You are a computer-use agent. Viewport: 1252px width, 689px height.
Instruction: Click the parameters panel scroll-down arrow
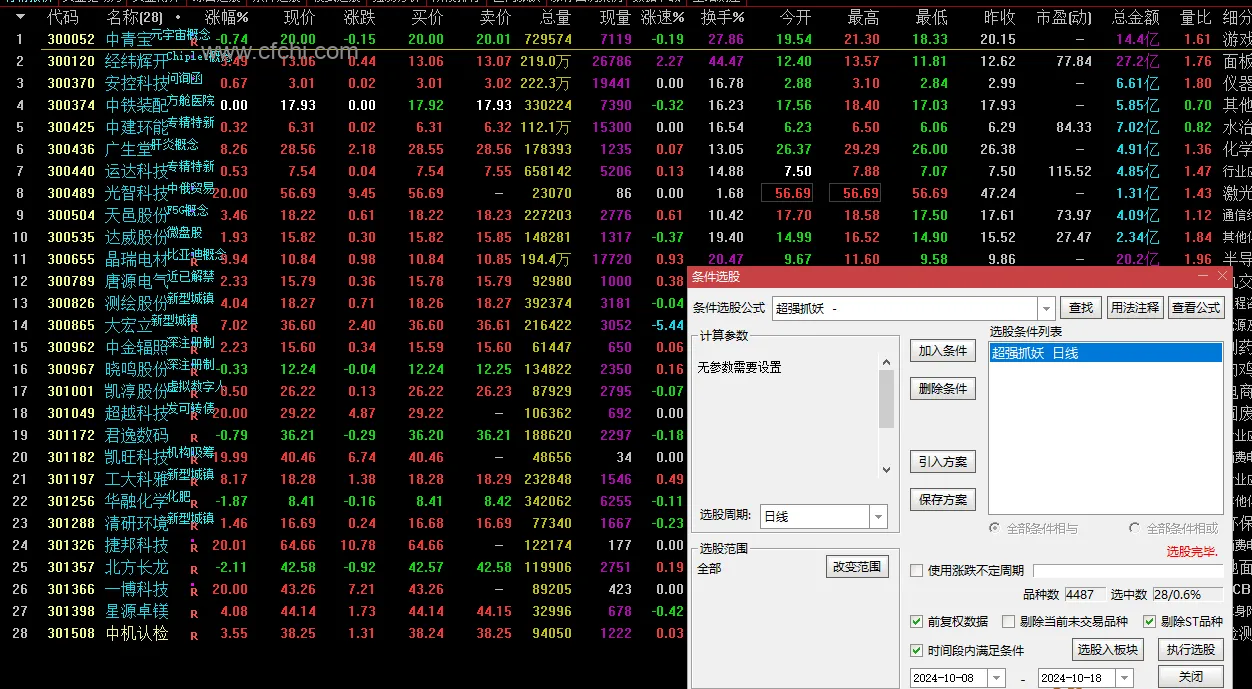click(x=886, y=470)
